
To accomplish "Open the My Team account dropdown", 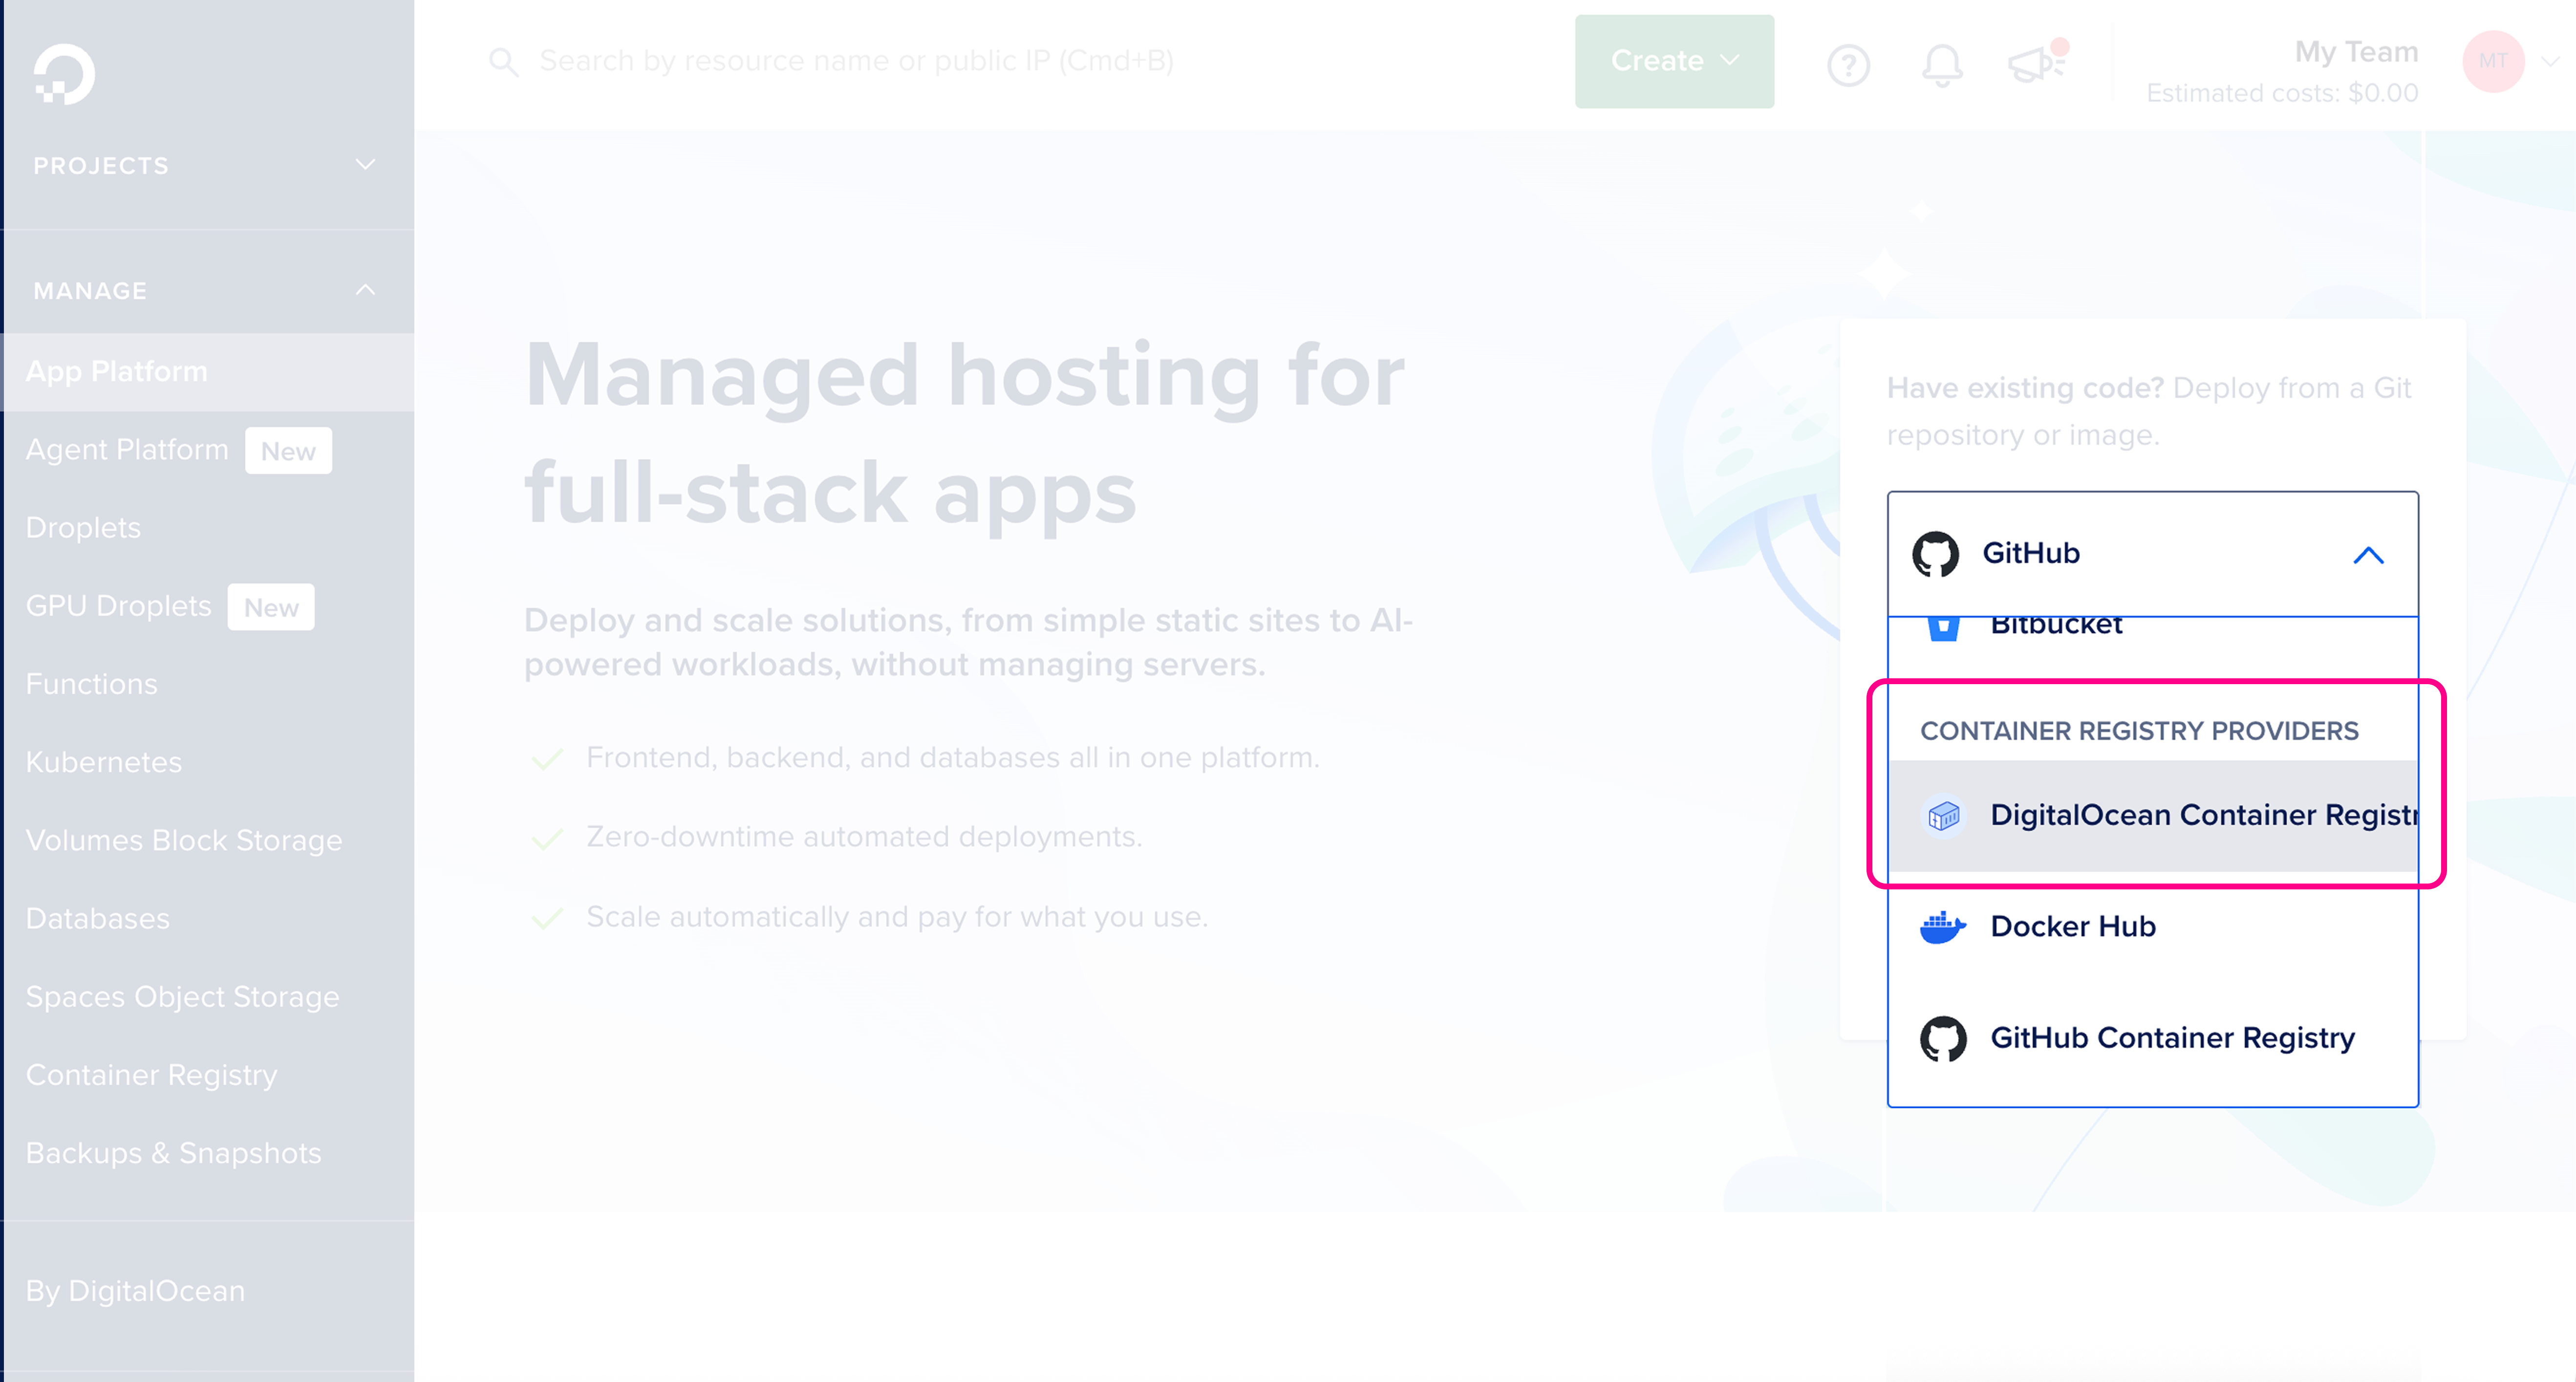I will (x=2355, y=52).
